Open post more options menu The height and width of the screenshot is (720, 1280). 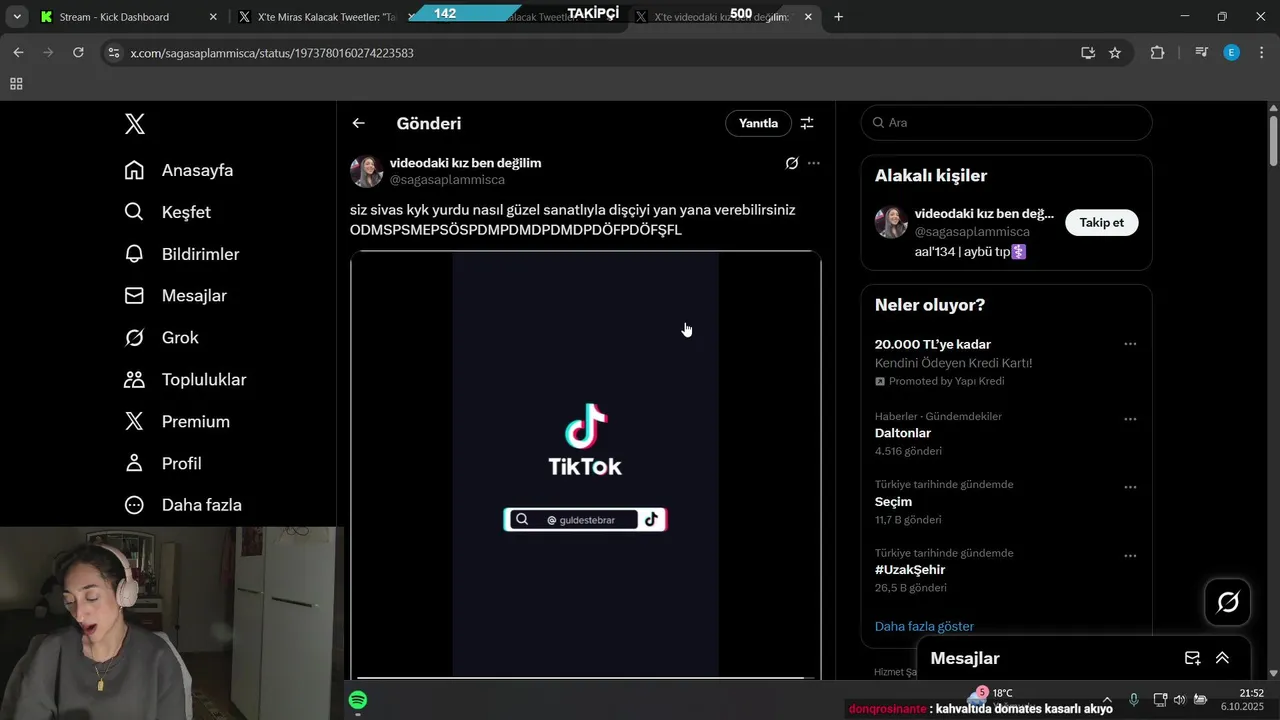pyautogui.click(x=814, y=163)
